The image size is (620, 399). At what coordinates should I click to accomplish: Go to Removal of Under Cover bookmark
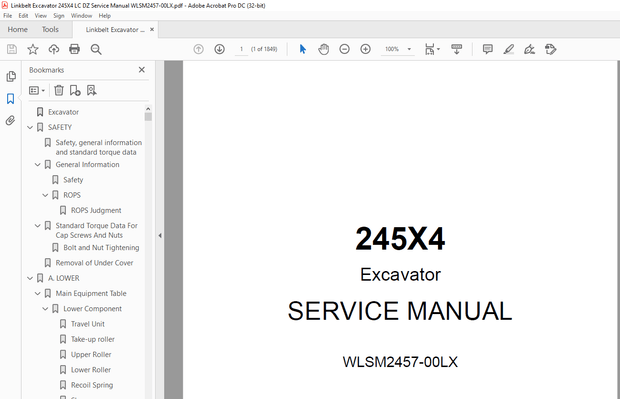(x=94, y=263)
